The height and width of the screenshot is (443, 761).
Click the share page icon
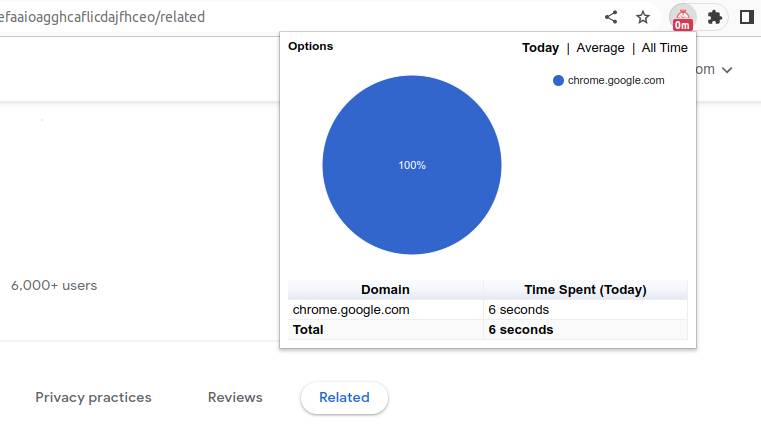(x=611, y=17)
